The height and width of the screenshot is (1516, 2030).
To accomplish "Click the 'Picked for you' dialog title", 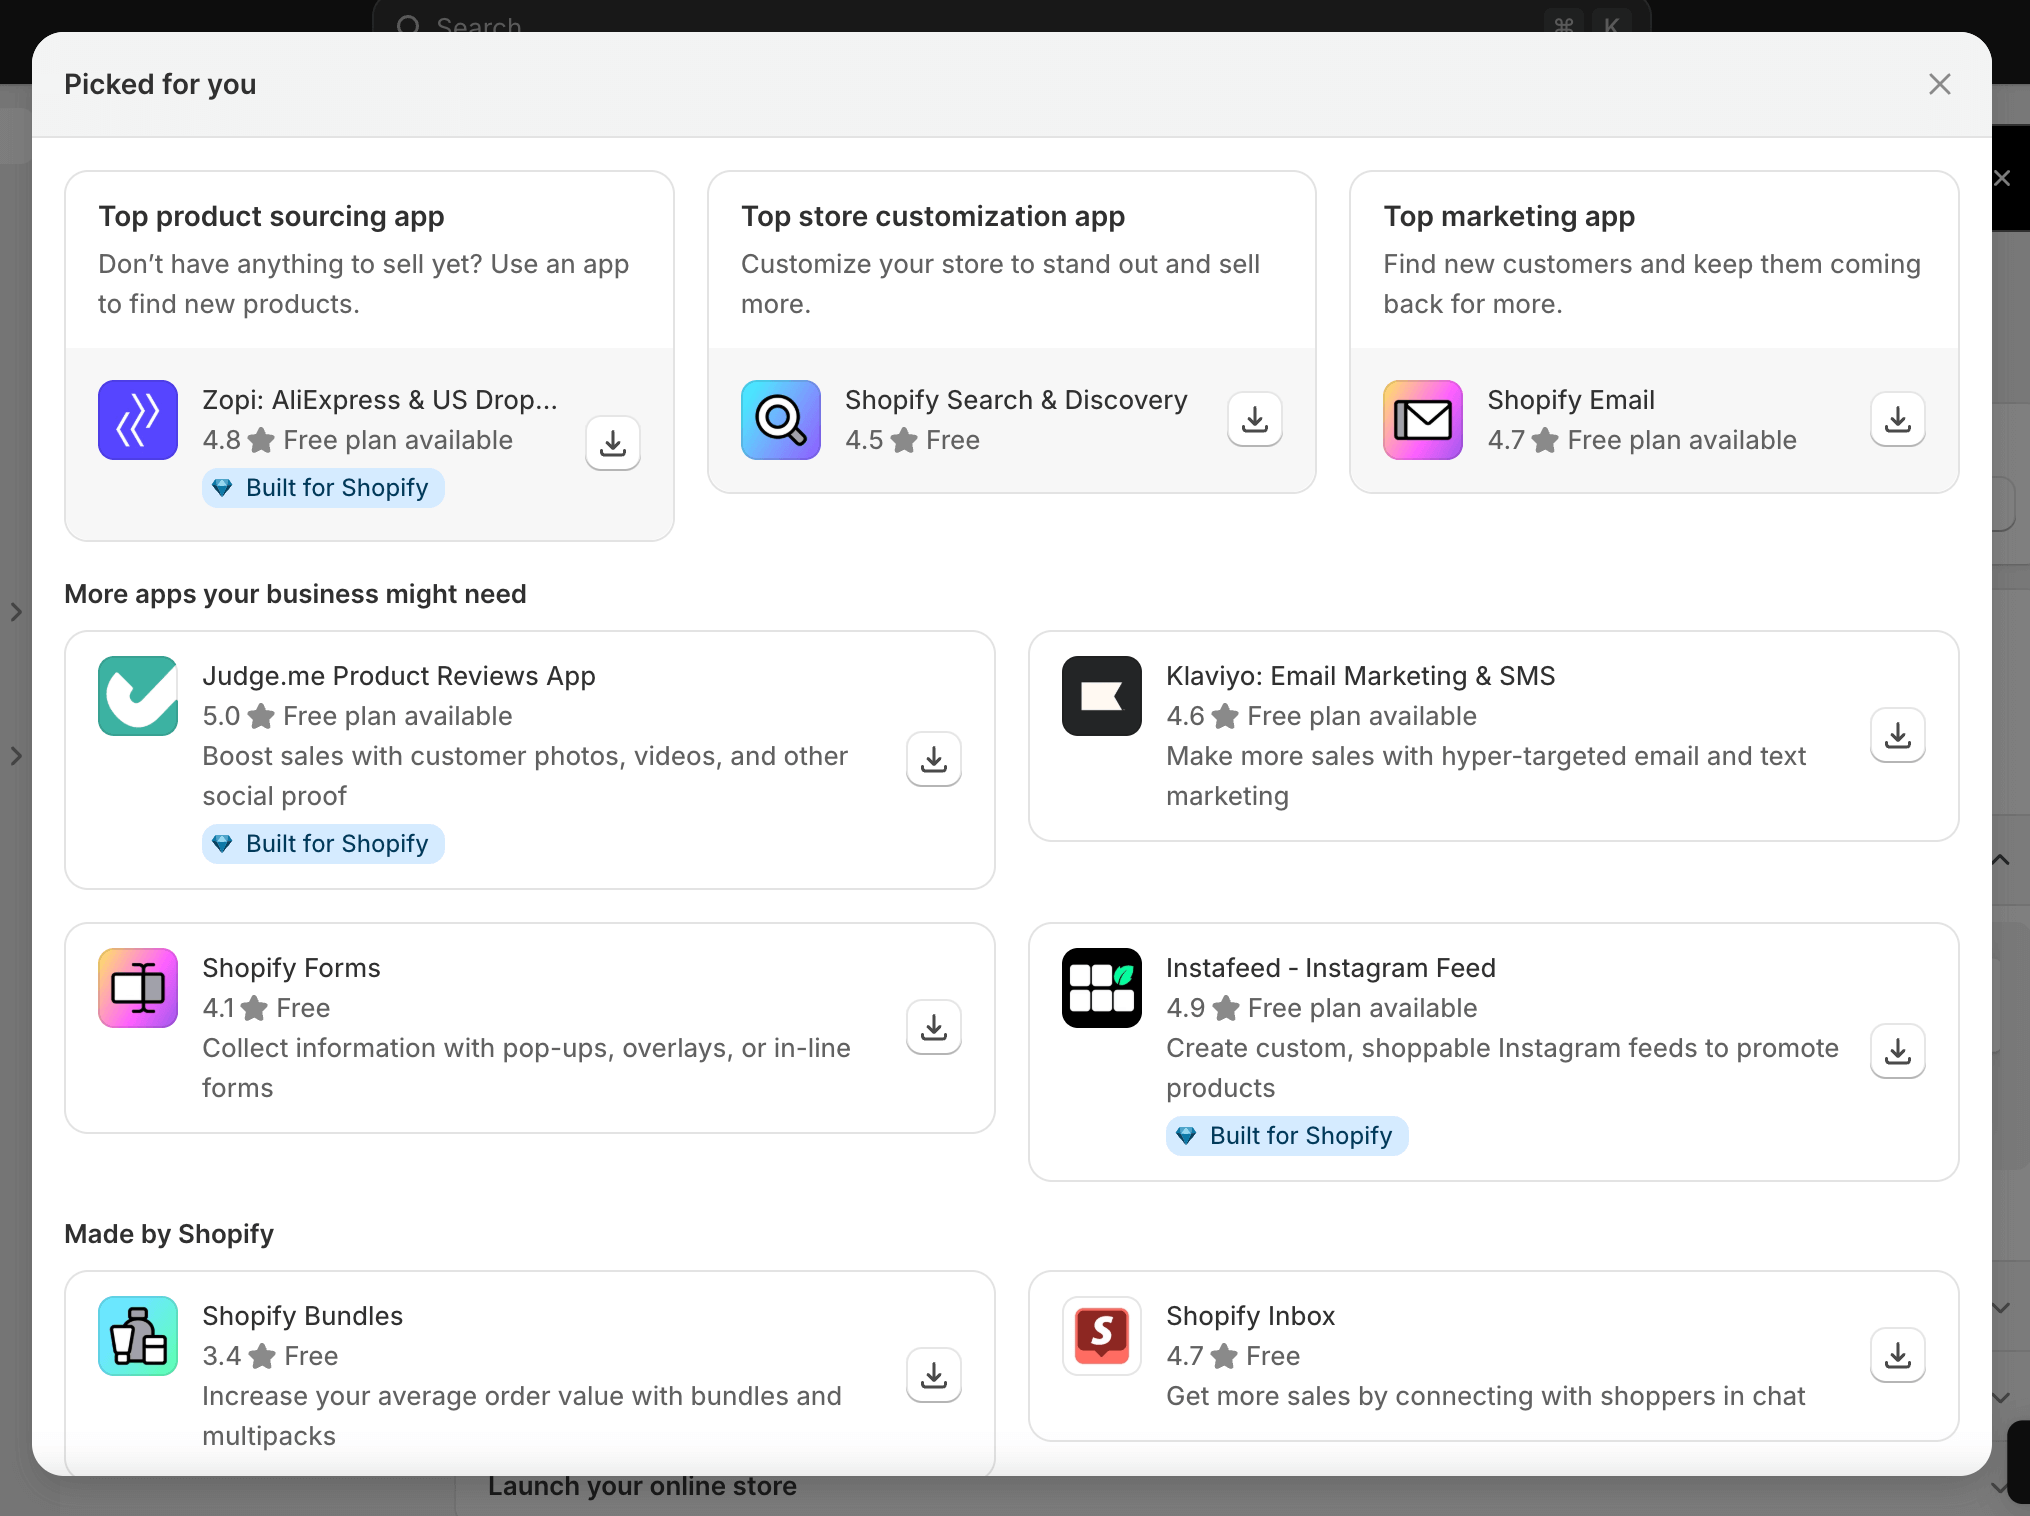I will tap(160, 84).
